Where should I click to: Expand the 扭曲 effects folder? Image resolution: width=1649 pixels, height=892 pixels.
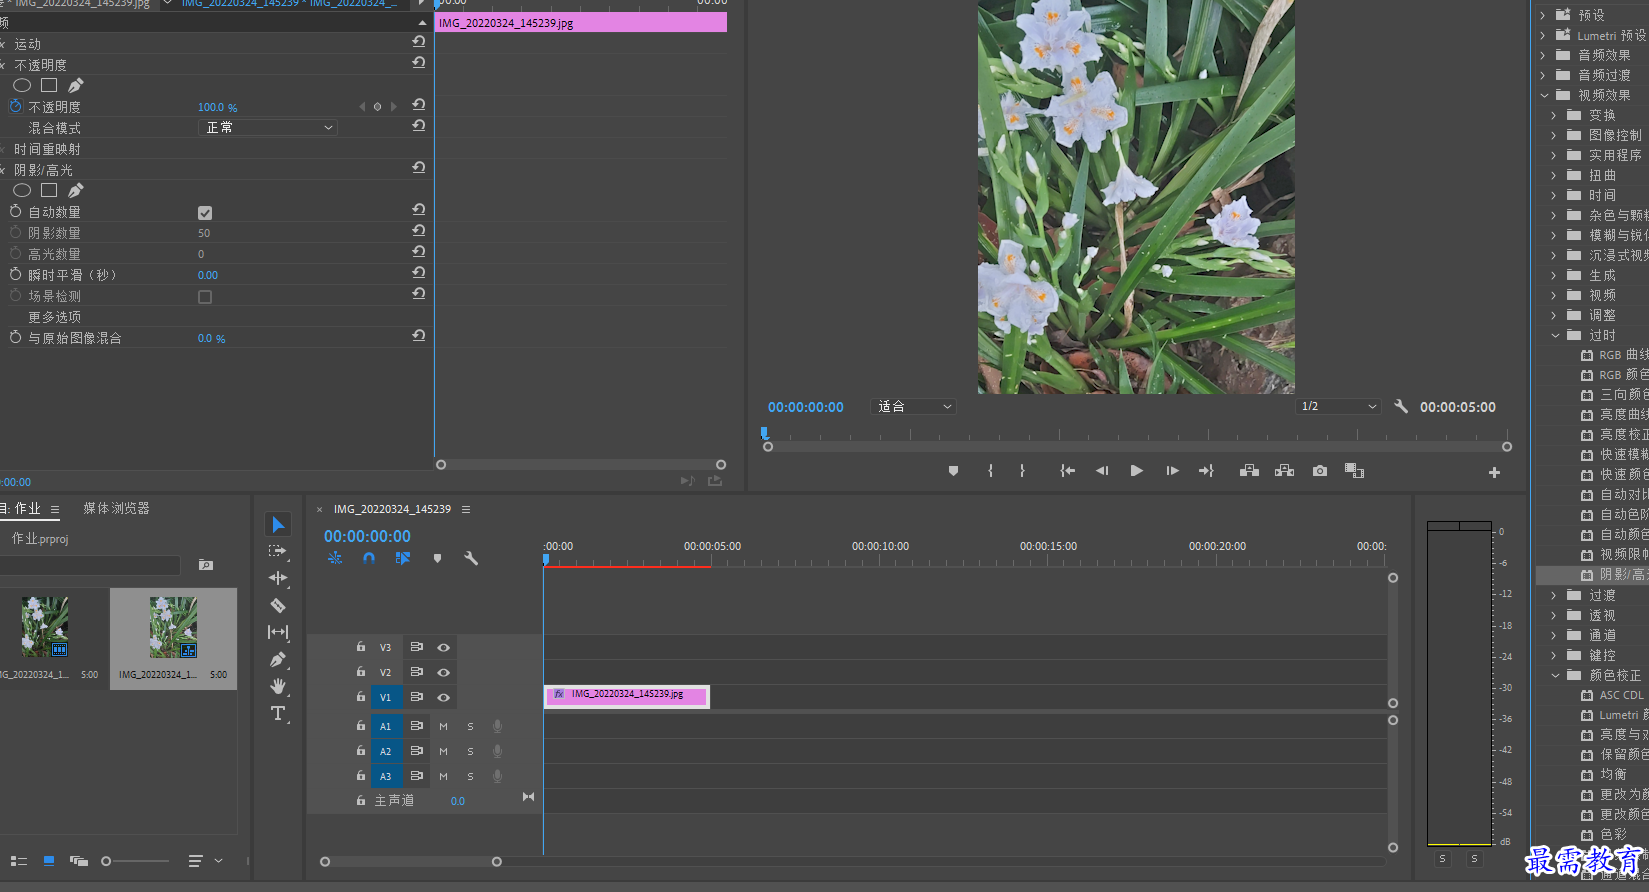click(x=1554, y=175)
